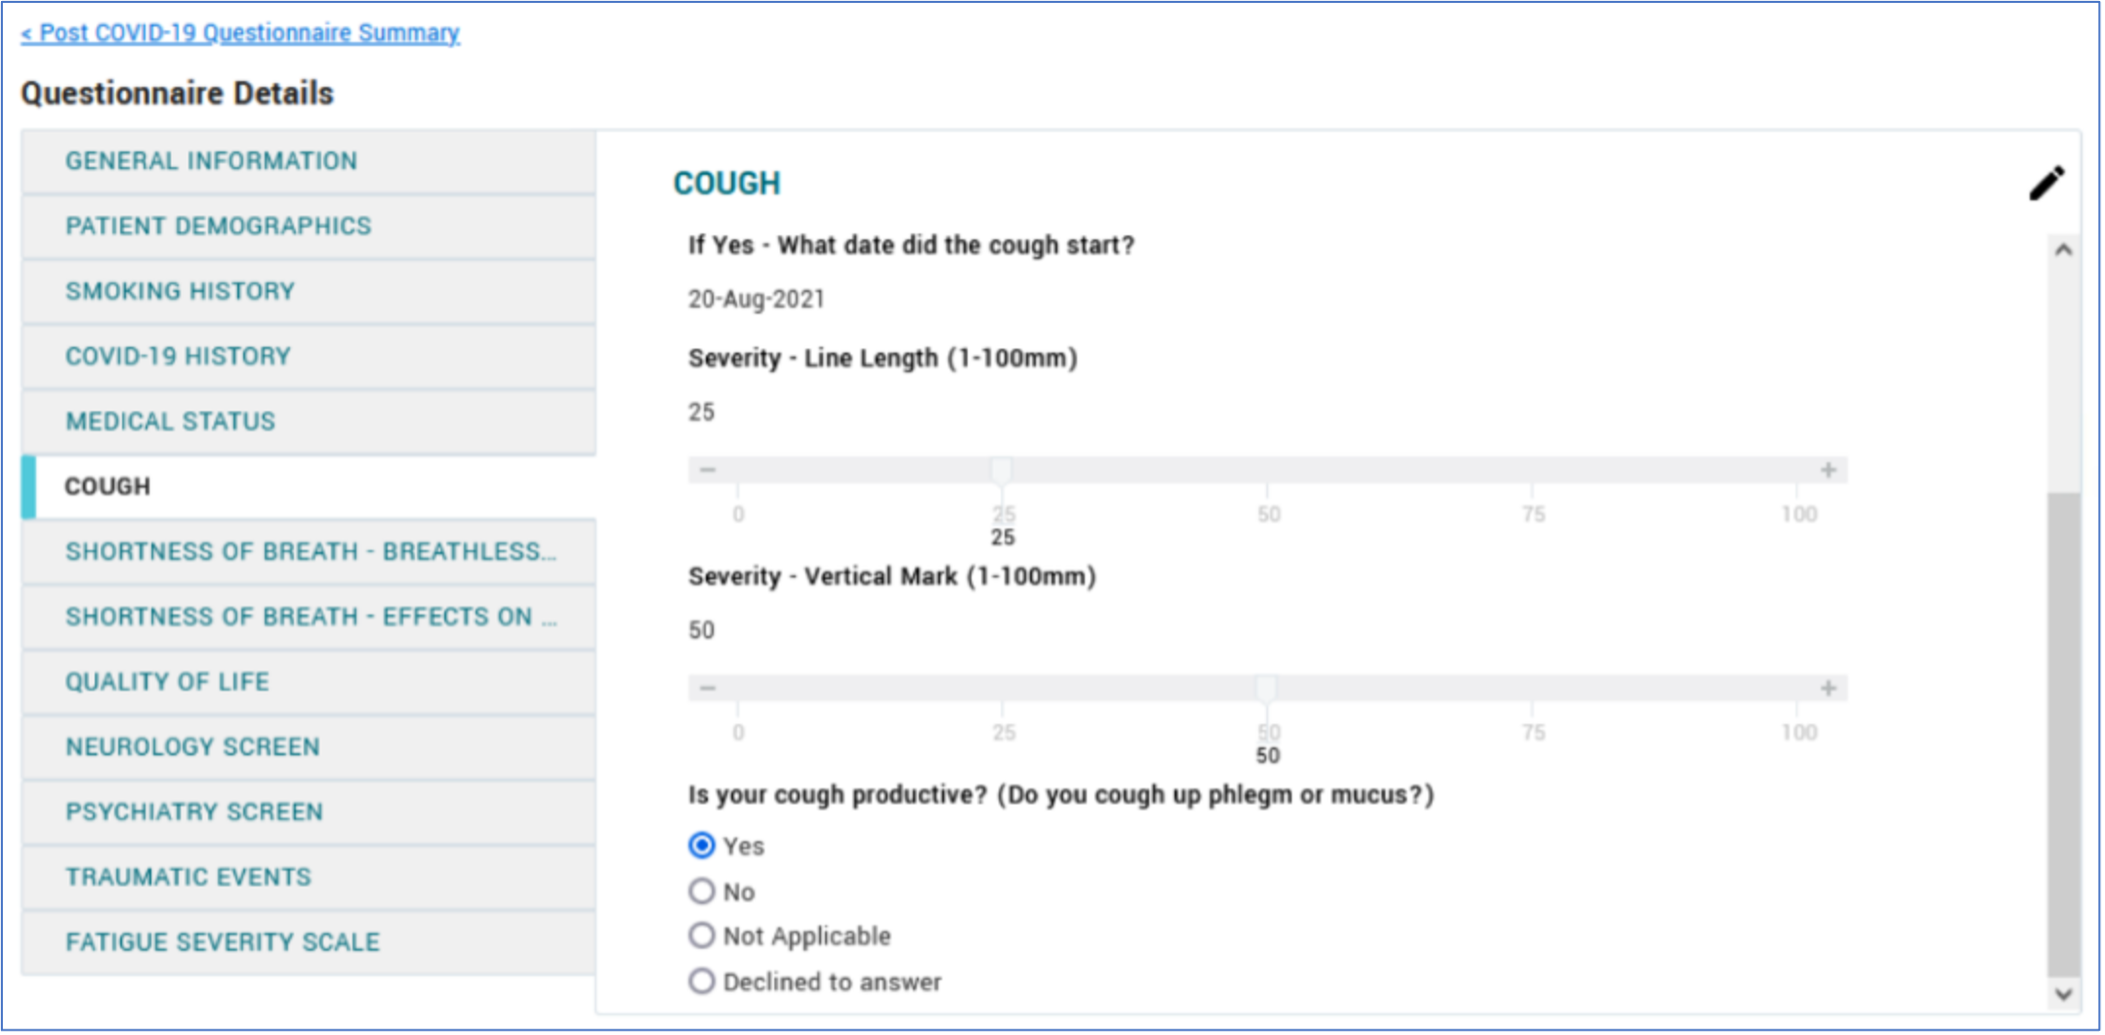This screenshot has height=1035, width=2105.
Task: Click minus on Line Length slider
Action: pyautogui.click(x=708, y=470)
